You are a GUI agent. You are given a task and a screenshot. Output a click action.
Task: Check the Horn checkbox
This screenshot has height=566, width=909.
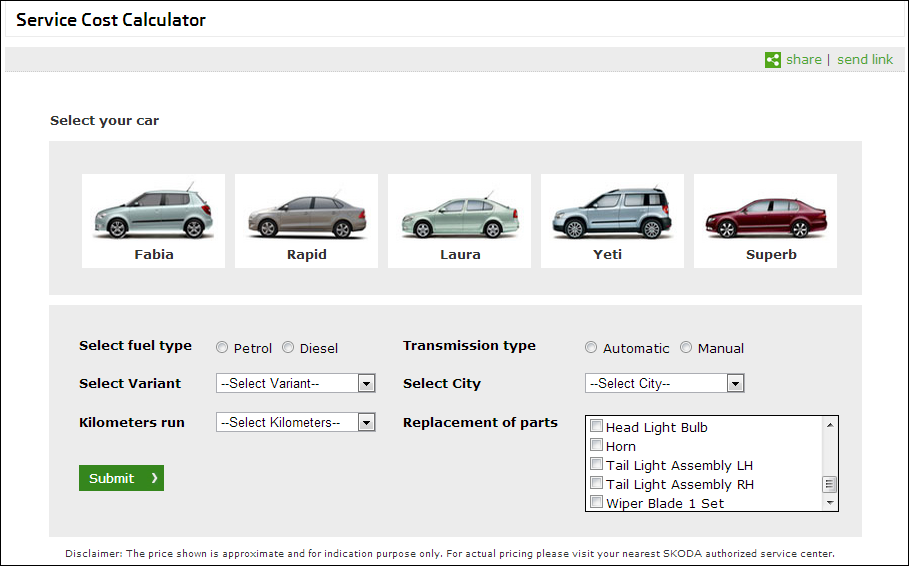[x=597, y=445]
